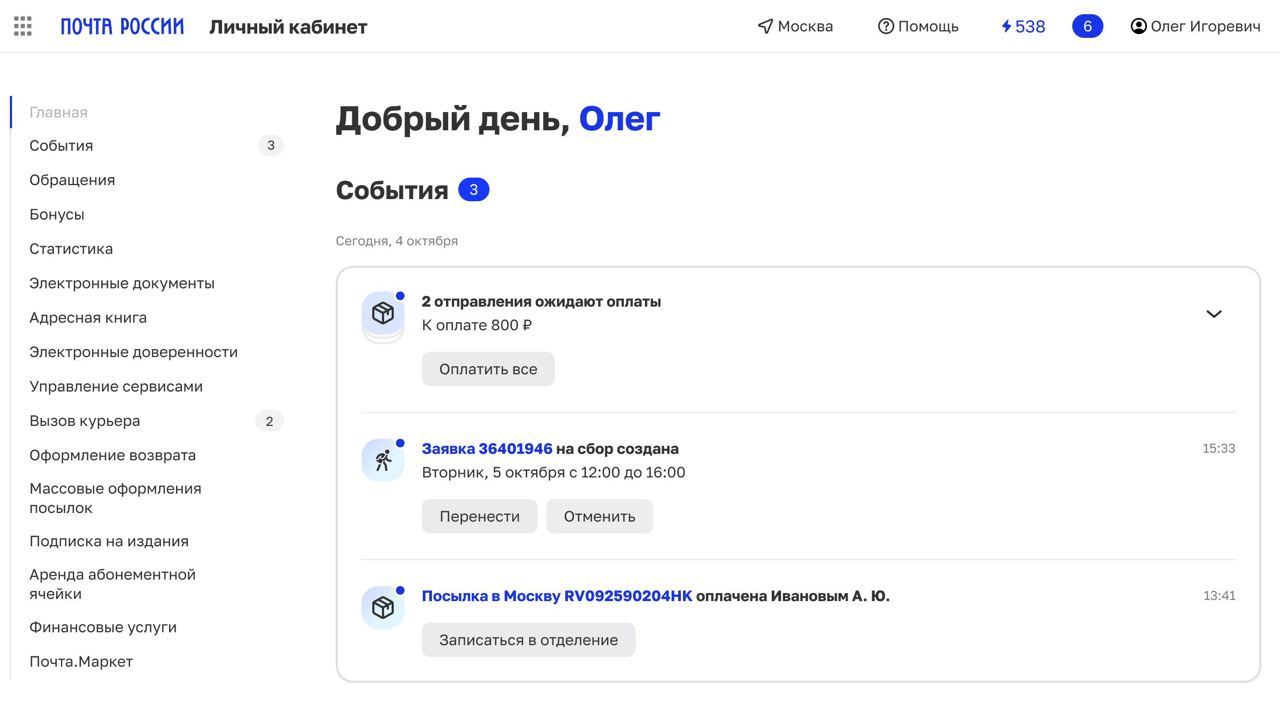Click the parcel icon for Moscow shipment

point(382,607)
